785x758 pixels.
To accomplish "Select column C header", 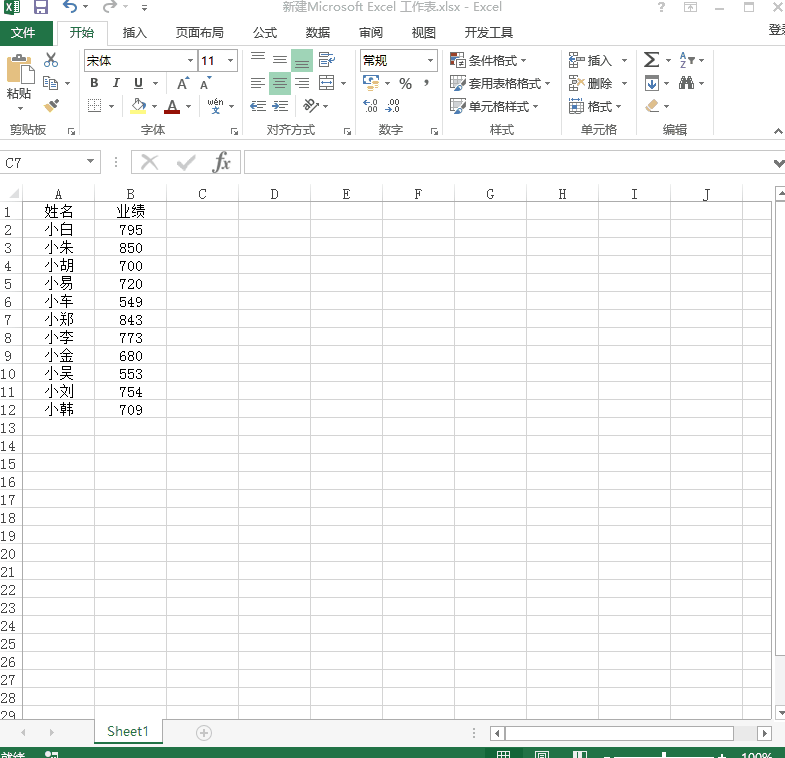I will [202, 194].
